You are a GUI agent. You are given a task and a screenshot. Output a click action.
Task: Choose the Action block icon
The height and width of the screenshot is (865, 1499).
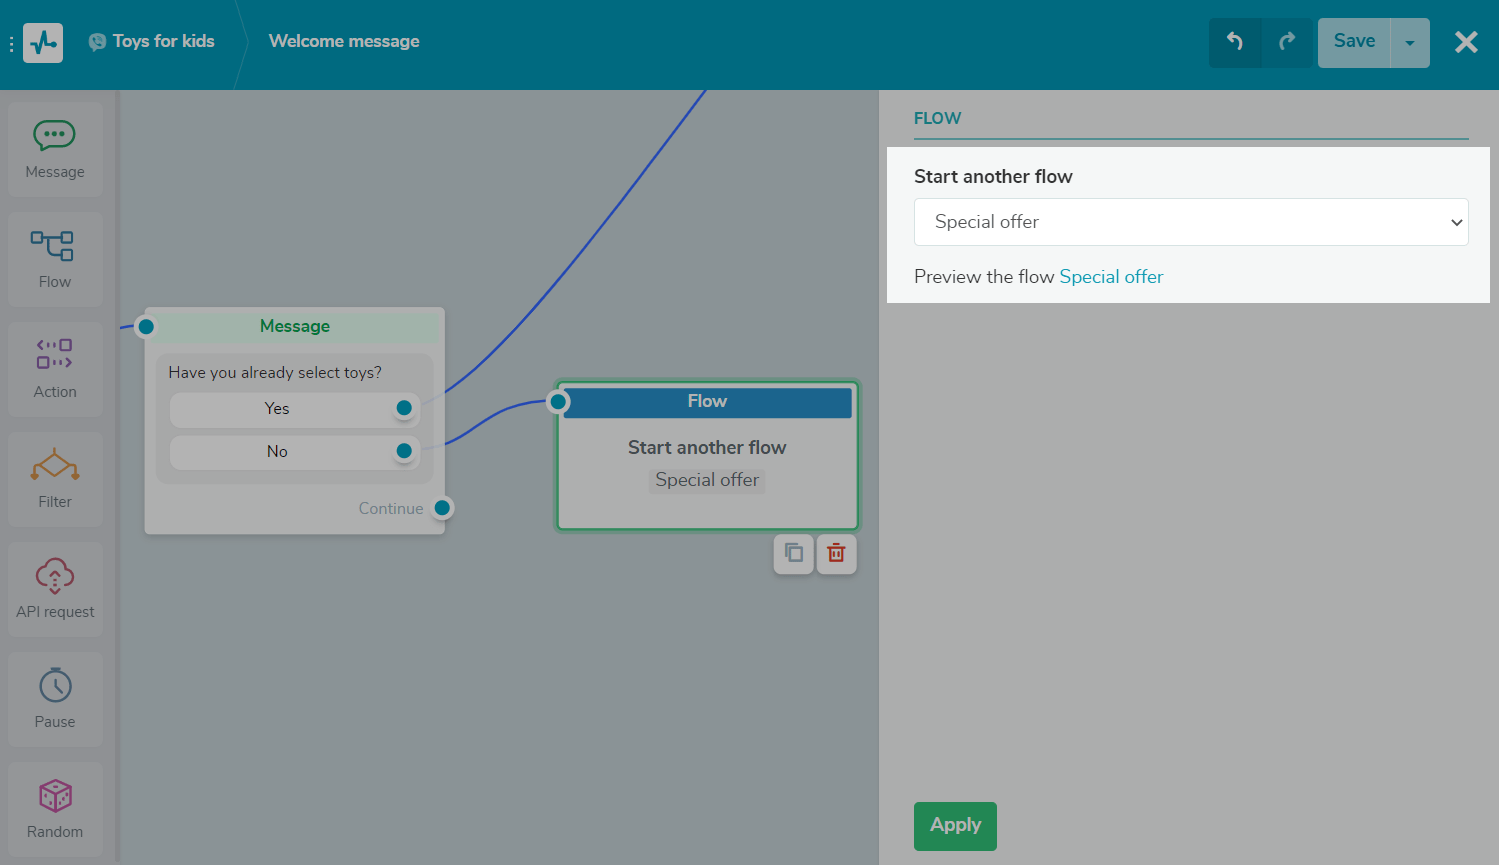[55, 369]
